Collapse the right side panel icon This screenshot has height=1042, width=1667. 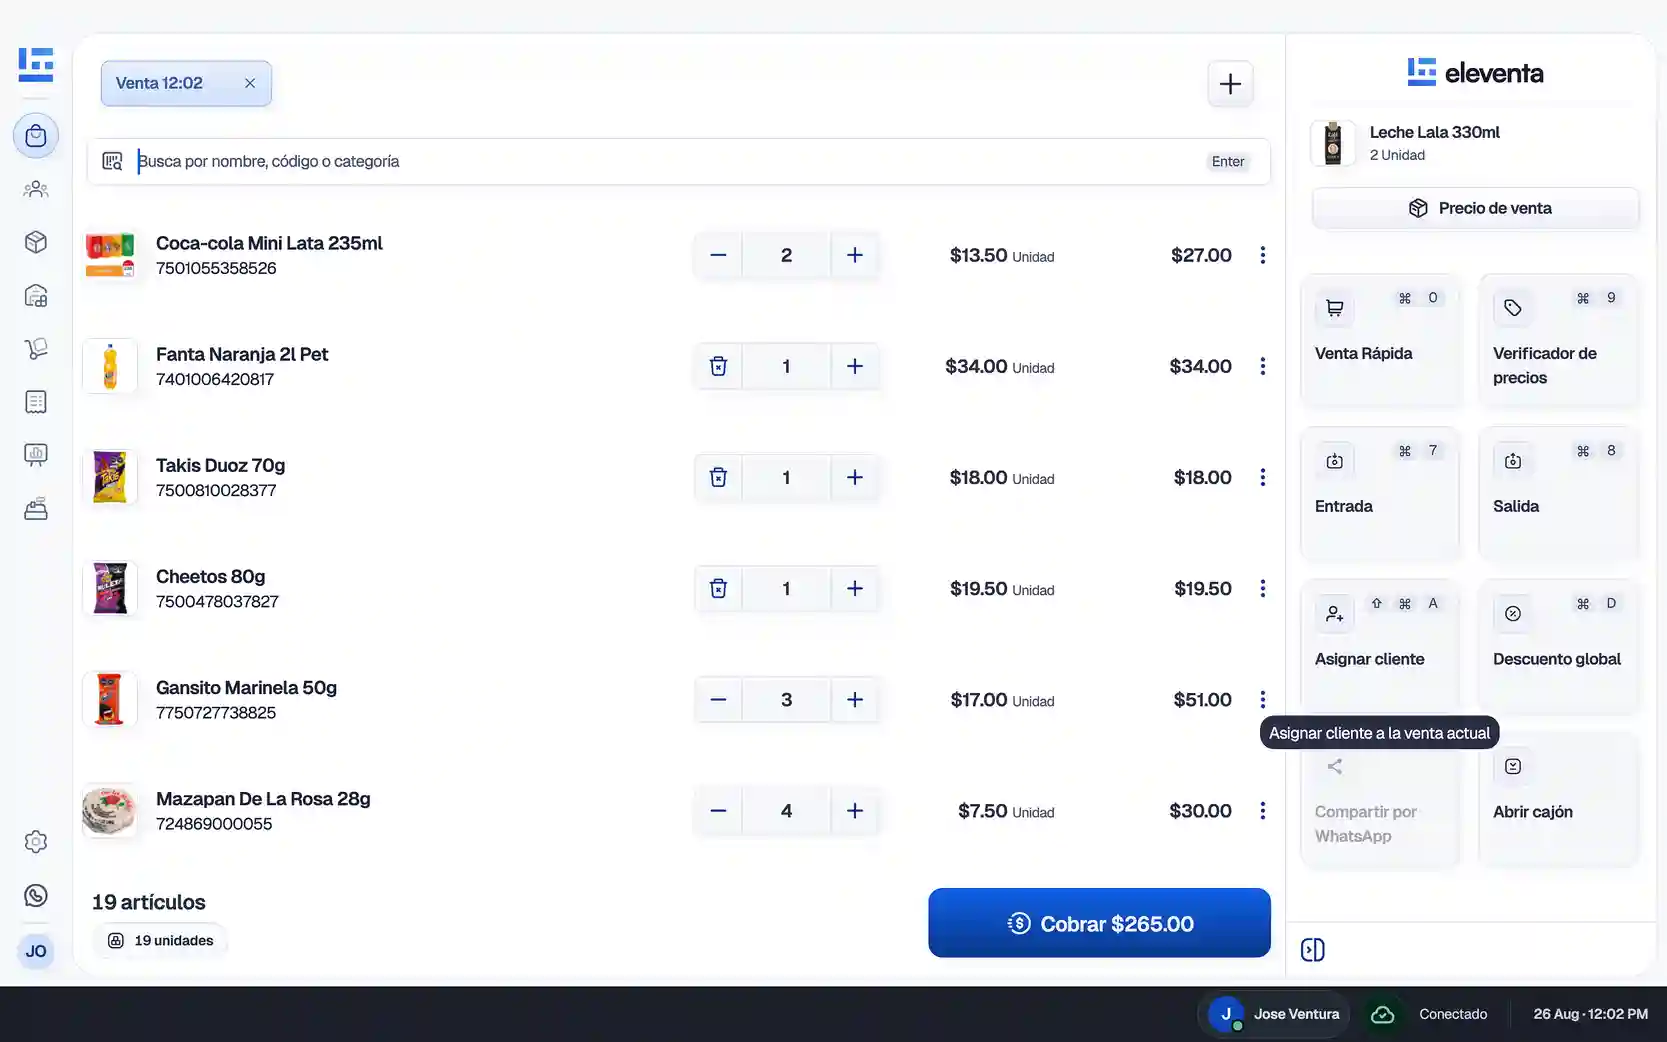[x=1313, y=950]
